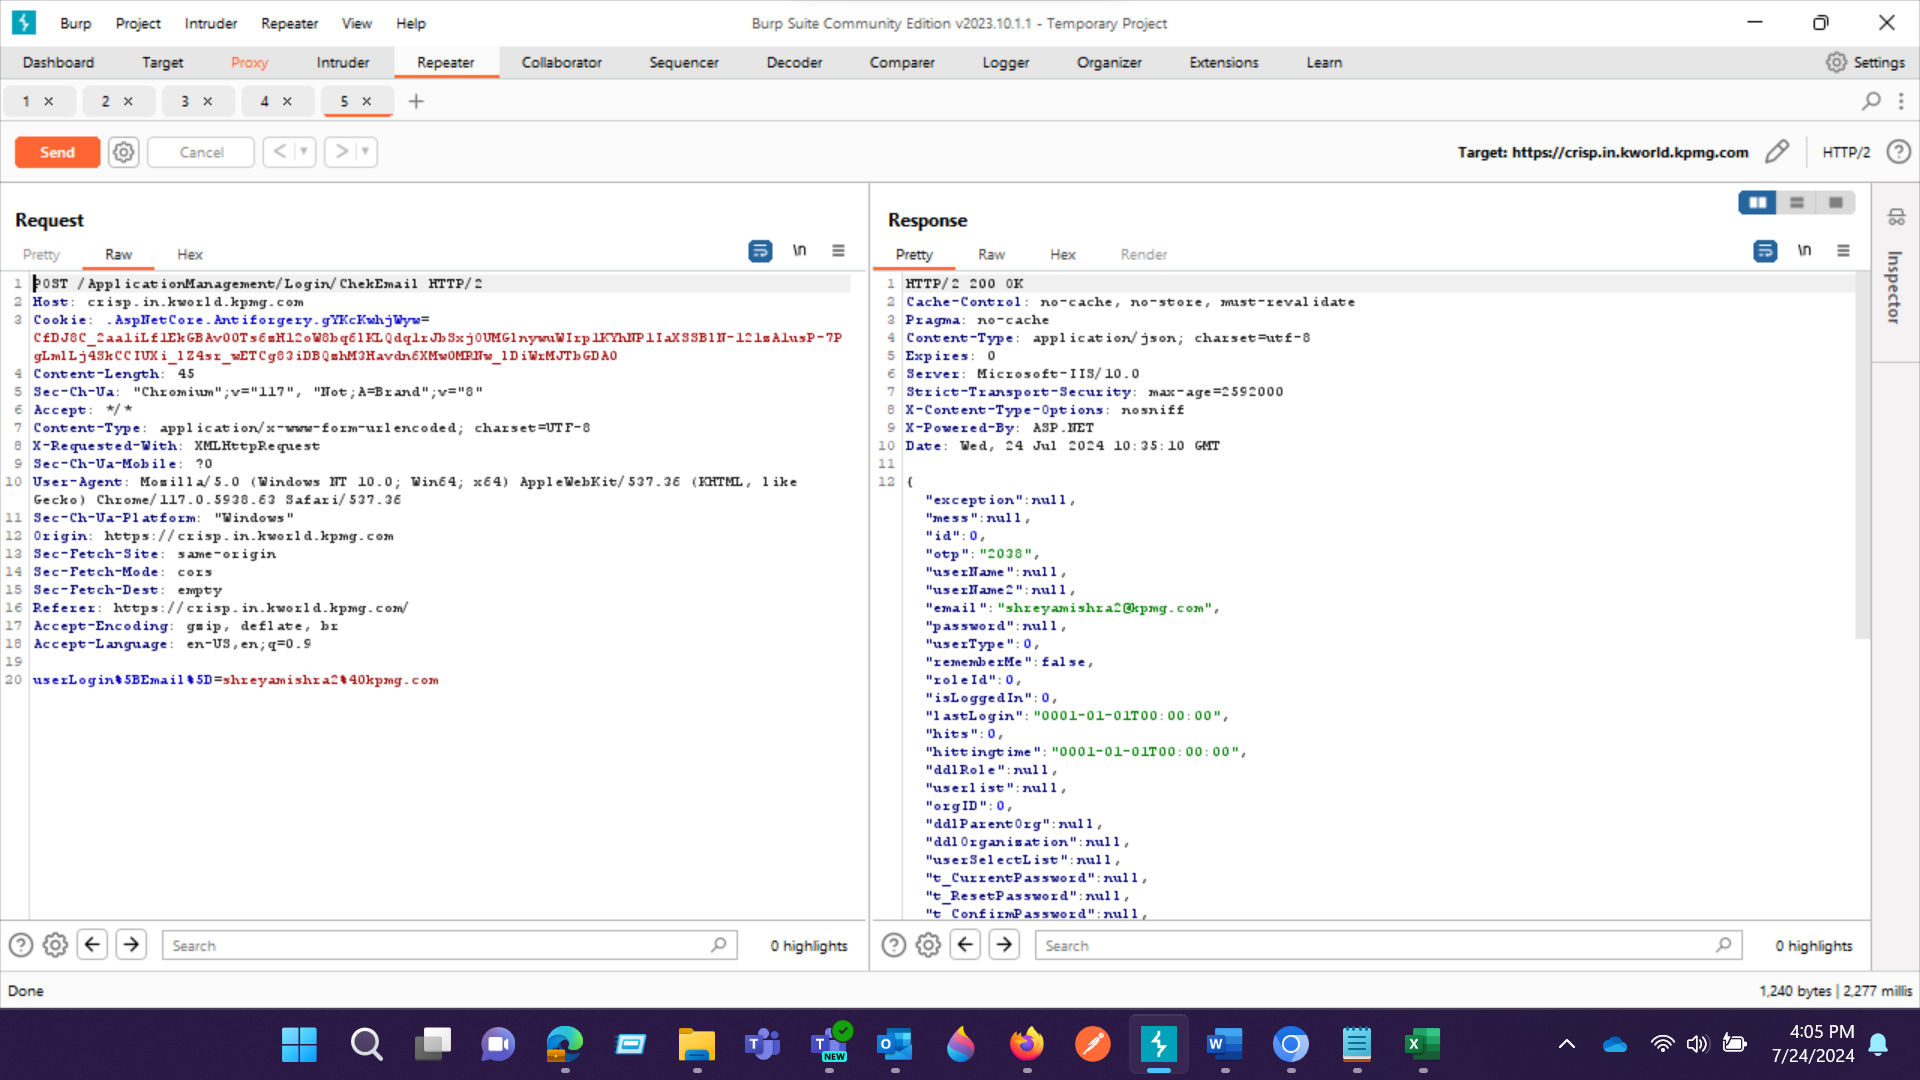Open the Burp Settings gear
Image resolution: width=1920 pixels, height=1080 pixels.
click(1836, 62)
